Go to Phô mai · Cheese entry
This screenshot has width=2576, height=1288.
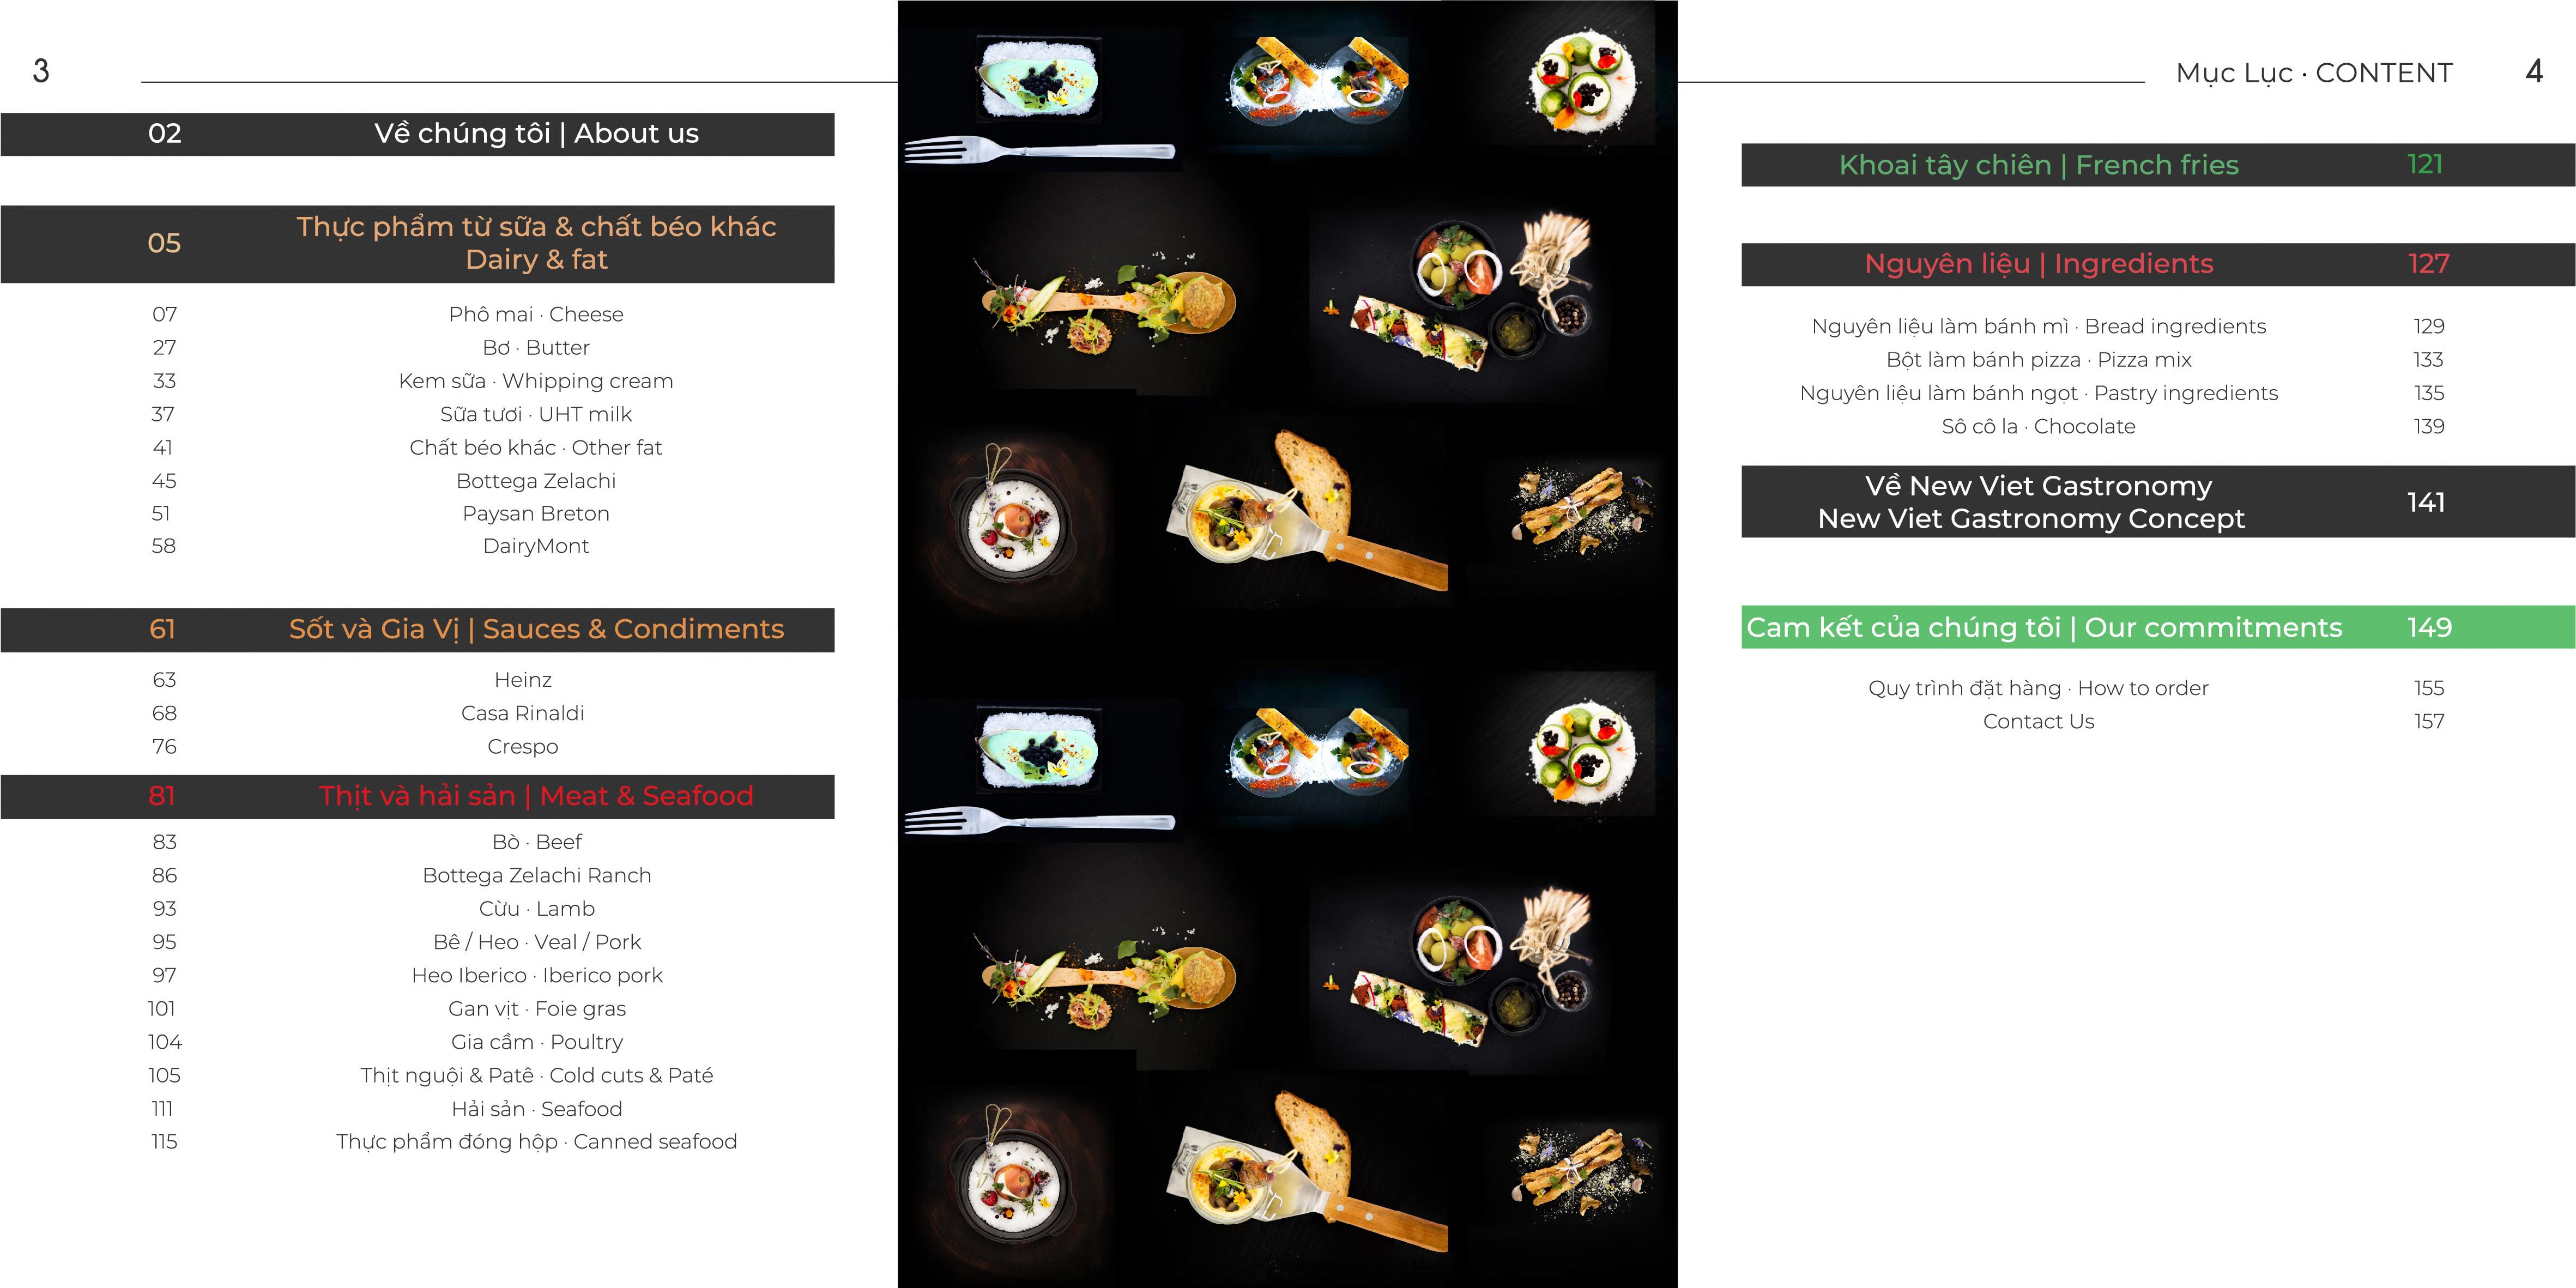click(x=536, y=314)
